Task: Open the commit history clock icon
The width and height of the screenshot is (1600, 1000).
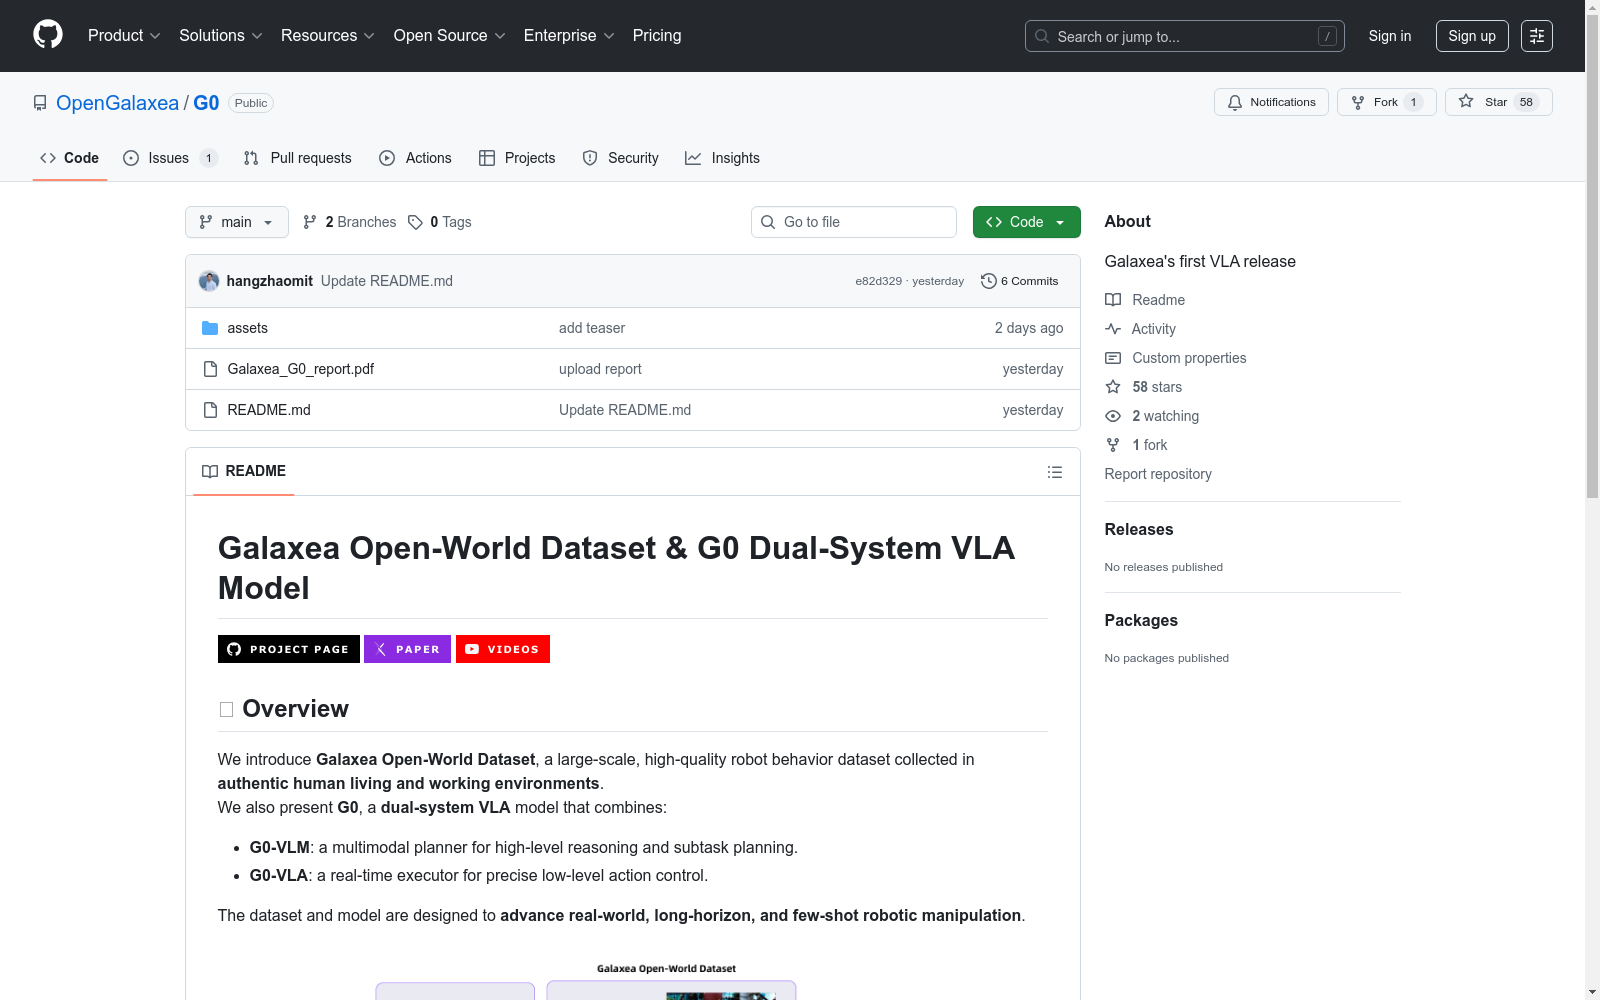Action: [989, 281]
